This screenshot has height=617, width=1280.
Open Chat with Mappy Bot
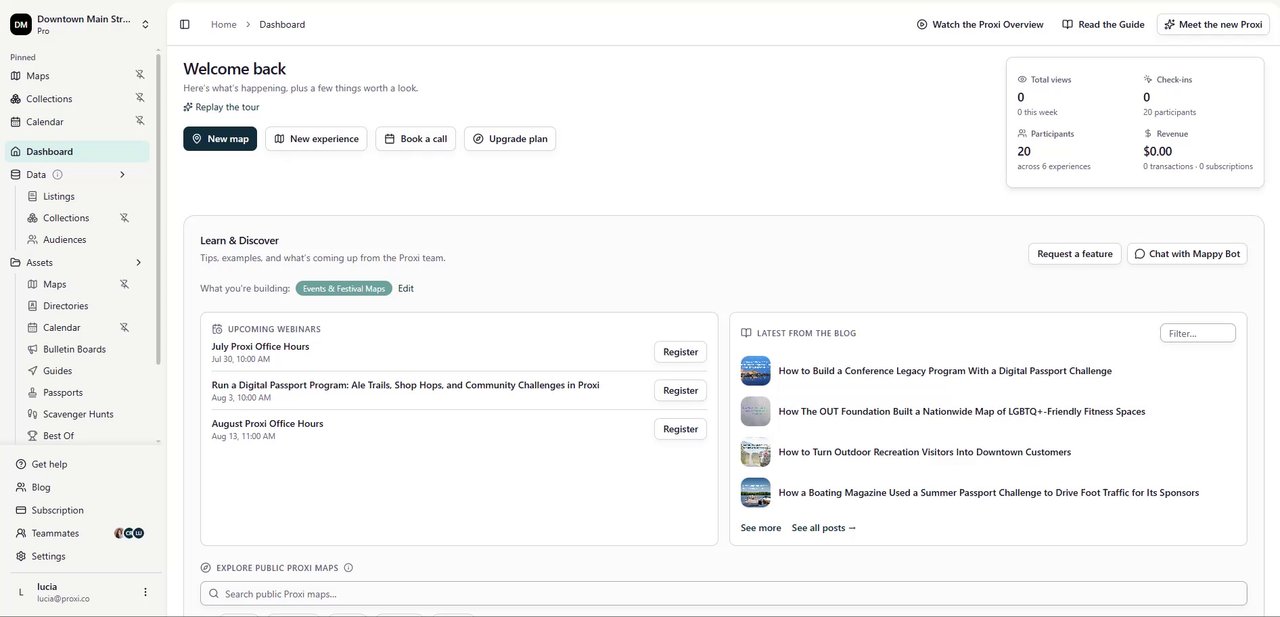click(1187, 254)
